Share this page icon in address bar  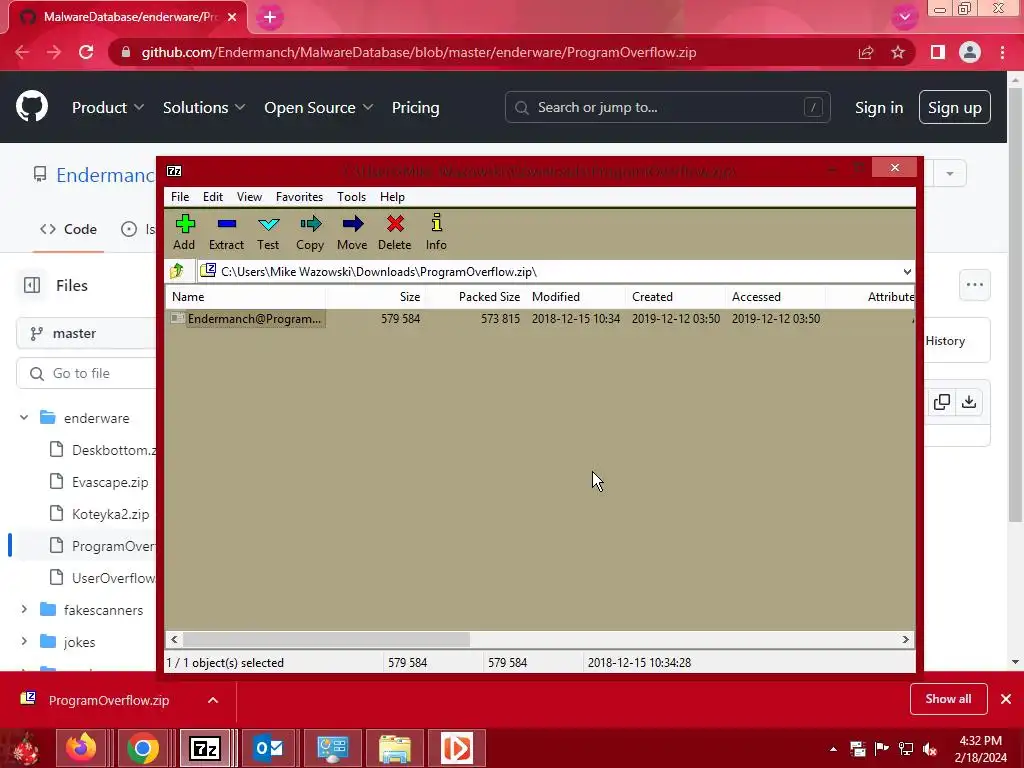pyautogui.click(x=866, y=52)
